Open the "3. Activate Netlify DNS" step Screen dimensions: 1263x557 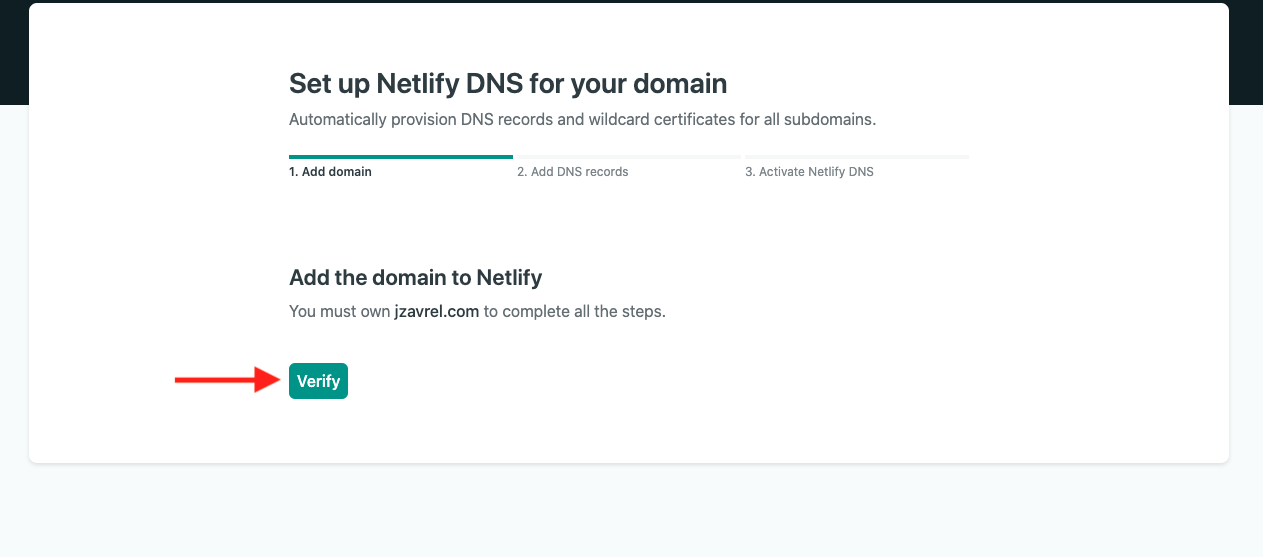pyautogui.click(x=809, y=172)
